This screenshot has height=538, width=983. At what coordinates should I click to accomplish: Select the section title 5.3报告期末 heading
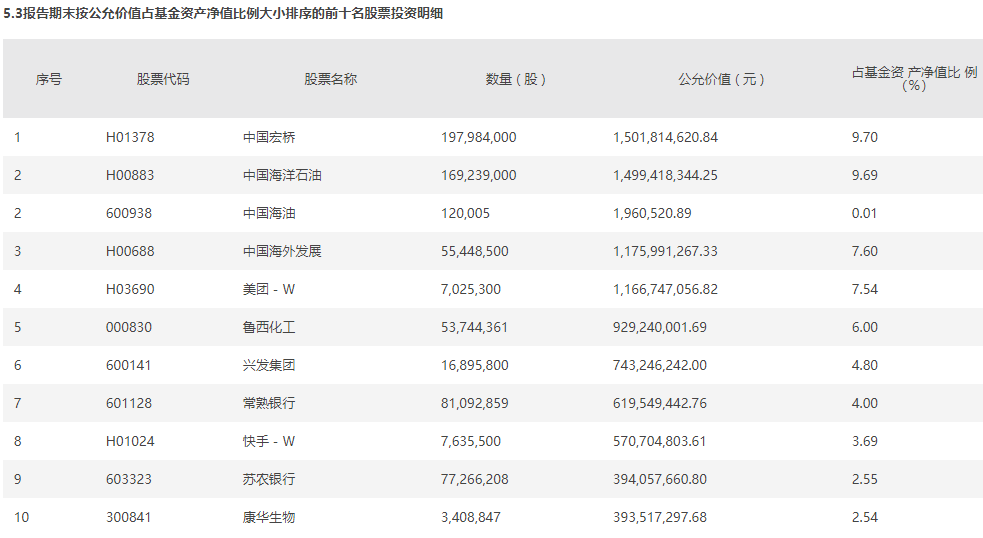tap(223, 13)
